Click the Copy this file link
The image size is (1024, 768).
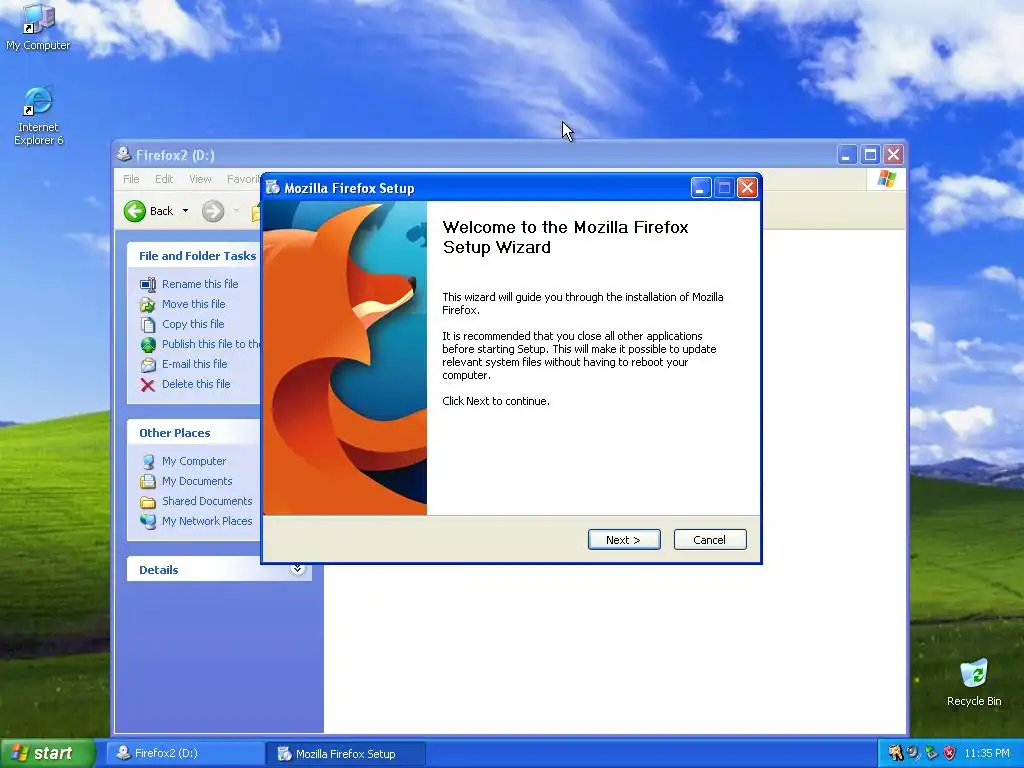[193, 325]
